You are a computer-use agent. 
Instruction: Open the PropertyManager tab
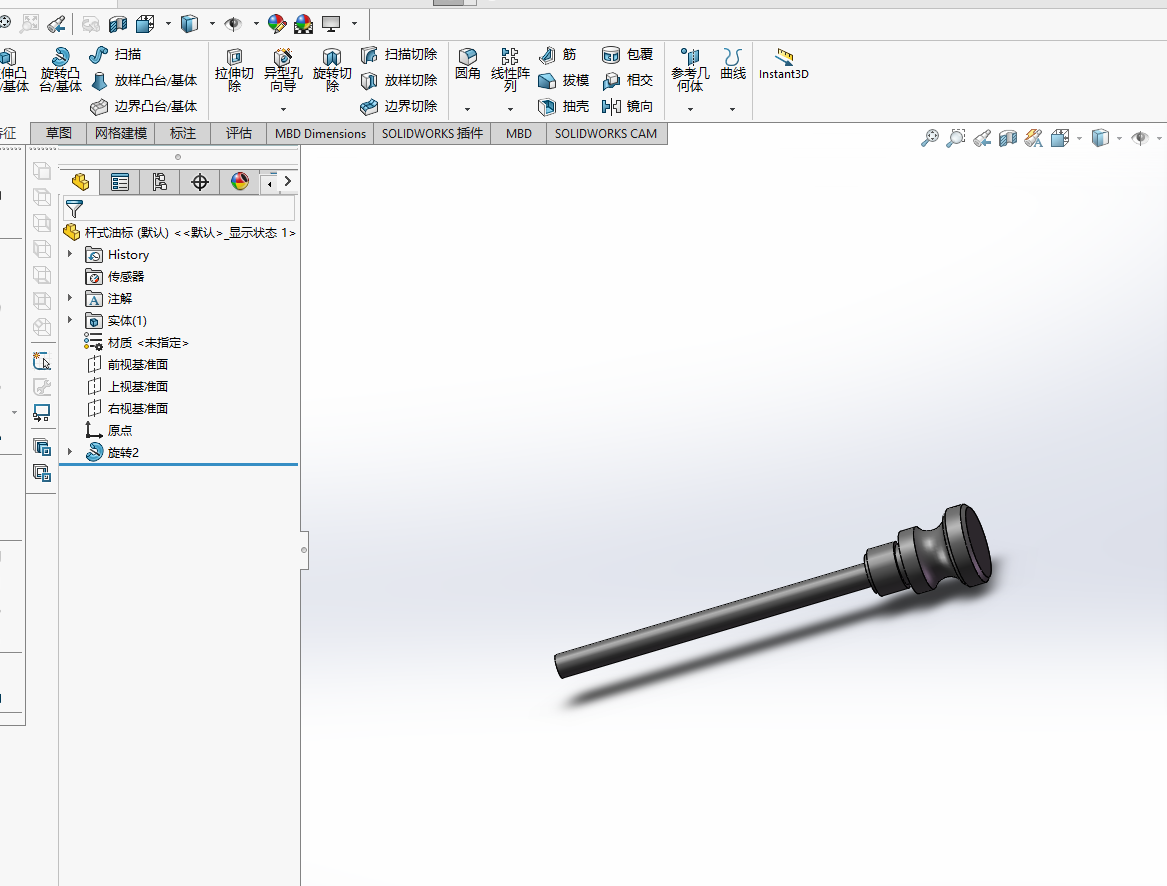(x=120, y=182)
